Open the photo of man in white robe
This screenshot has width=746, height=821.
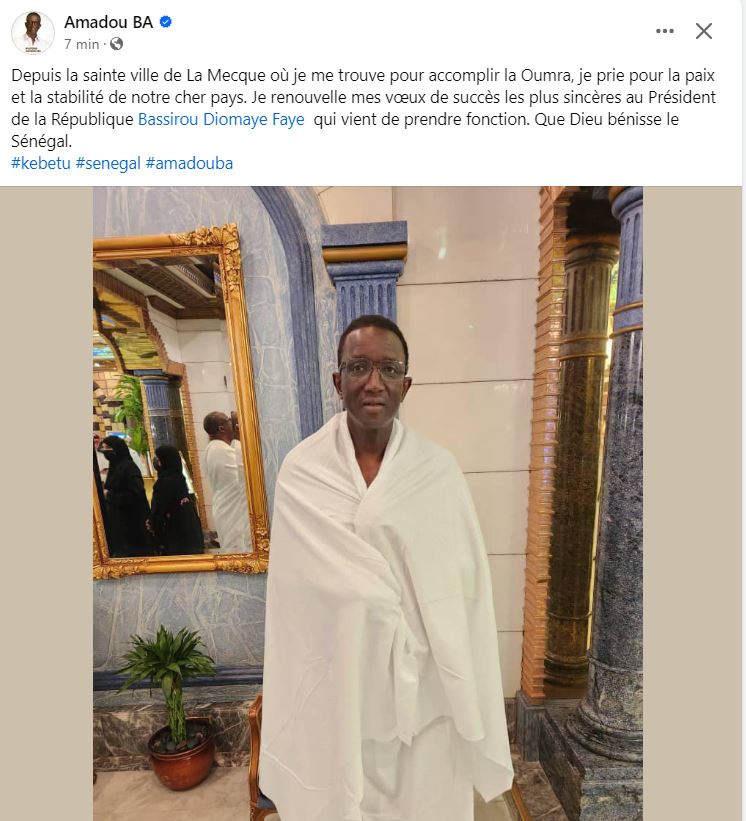(368, 504)
